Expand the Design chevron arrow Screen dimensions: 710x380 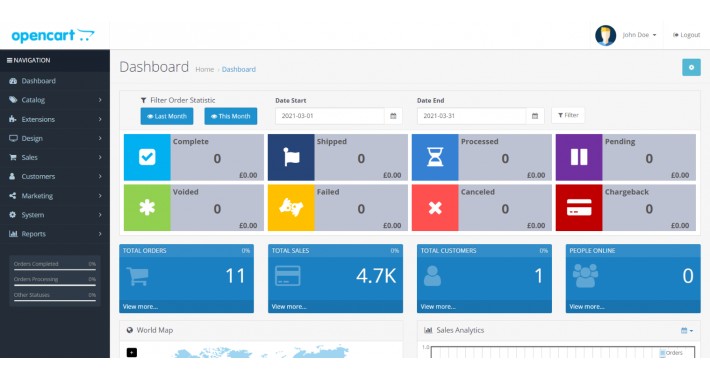click(x=100, y=138)
